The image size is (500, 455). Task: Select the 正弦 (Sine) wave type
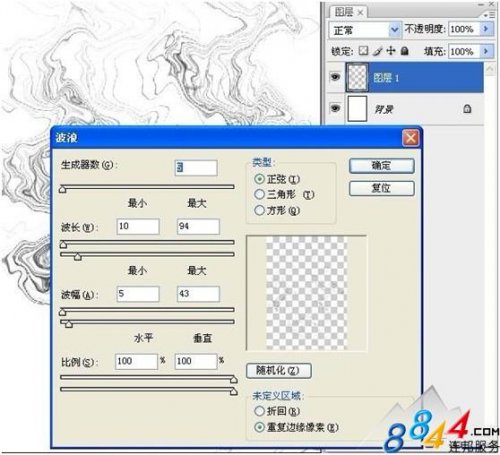(259, 179)
